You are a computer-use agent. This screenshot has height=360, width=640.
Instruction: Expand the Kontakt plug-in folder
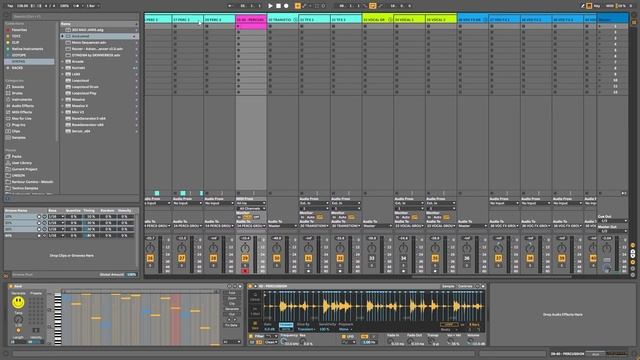[x=62, y=68]
